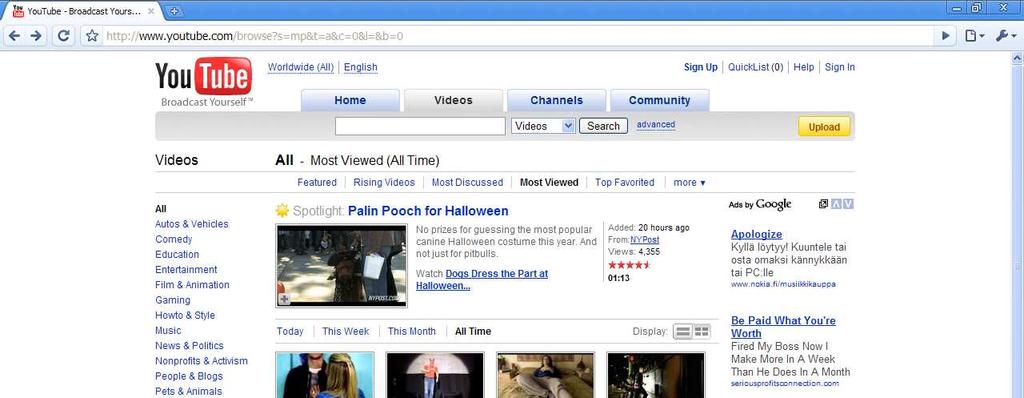Open the Help link
Screen dimensions: 1024x398
click(x=804, y=67)
